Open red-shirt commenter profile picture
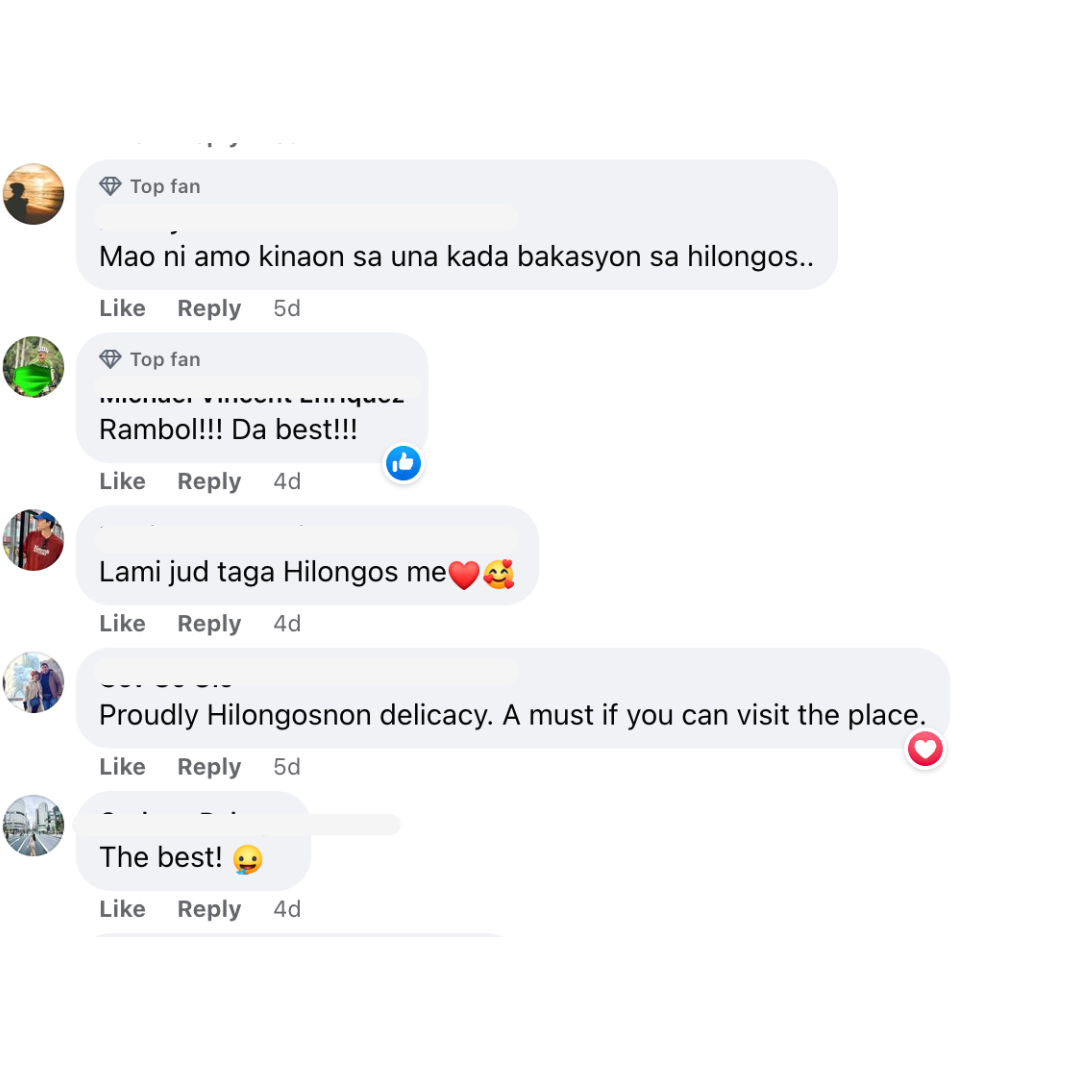The image size is (1080, 1080). click(34, 540)
